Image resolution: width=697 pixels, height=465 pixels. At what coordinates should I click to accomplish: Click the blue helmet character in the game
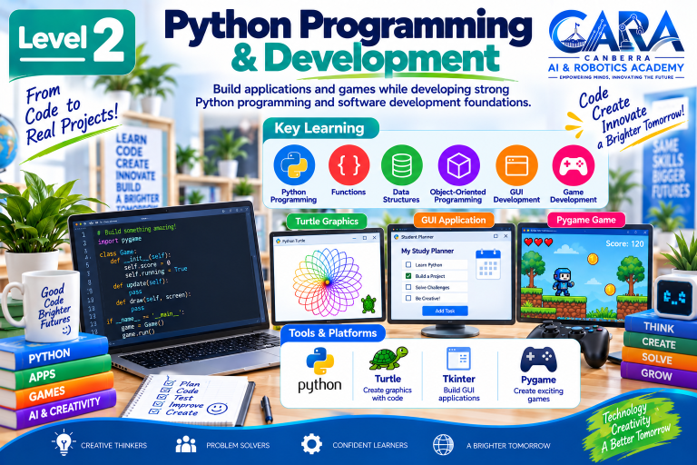562,281
